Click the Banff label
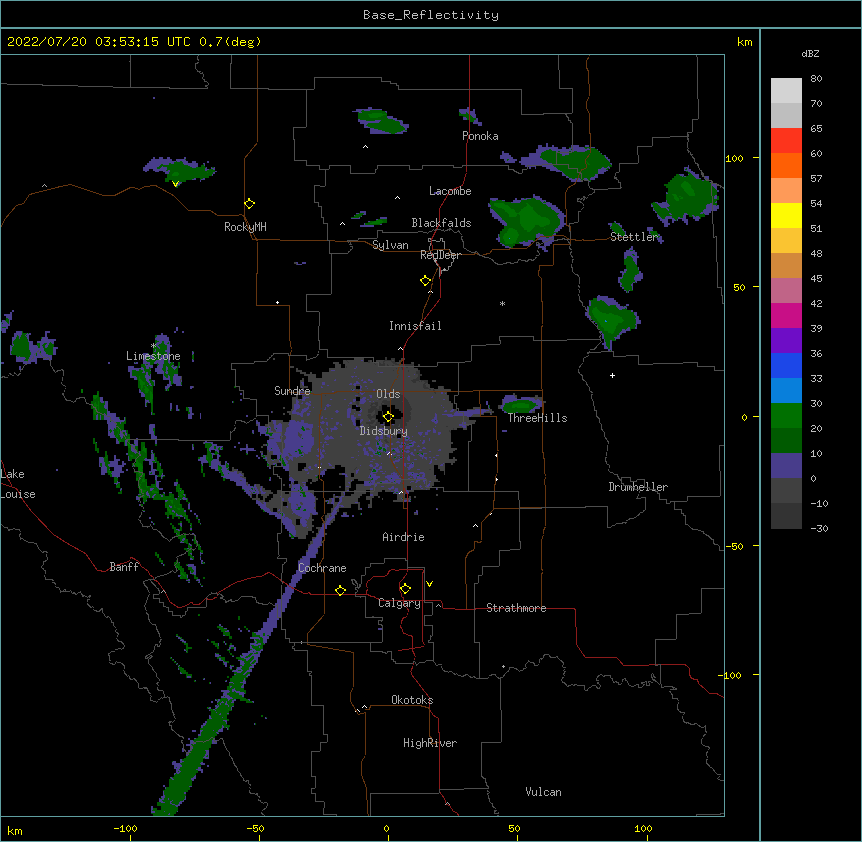This screenshot has width=862, height=842. click(124, 567)
